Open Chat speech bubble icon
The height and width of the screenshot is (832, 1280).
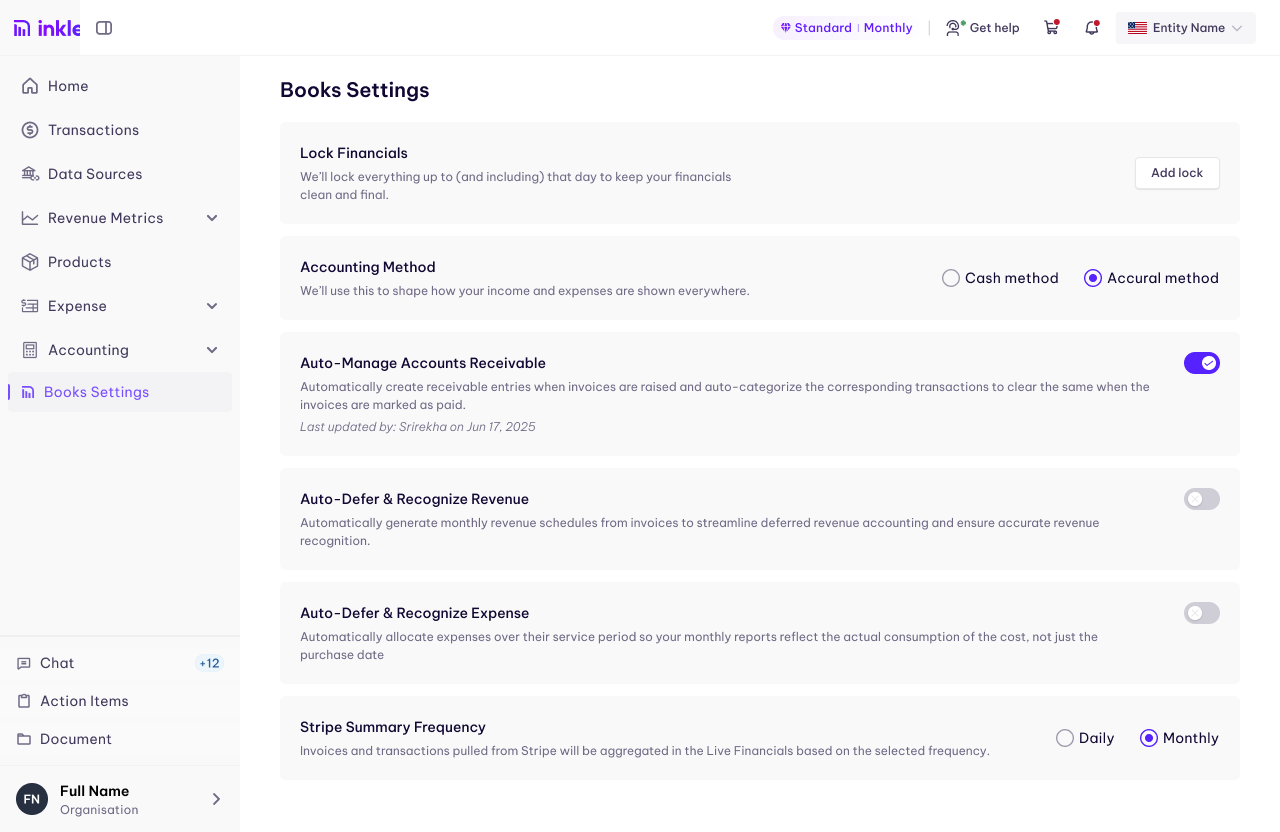pos(24,663)
